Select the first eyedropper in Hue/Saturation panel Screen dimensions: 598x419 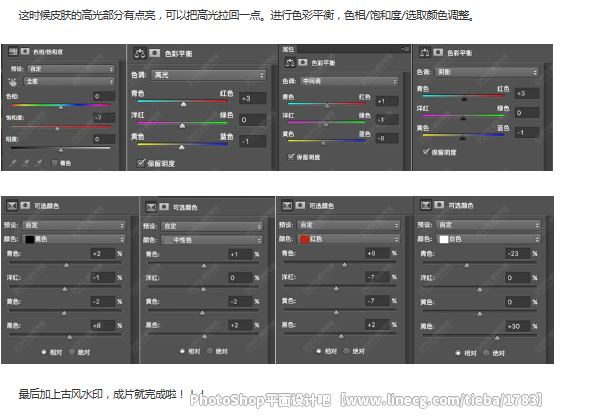click(x=13, y=163)
